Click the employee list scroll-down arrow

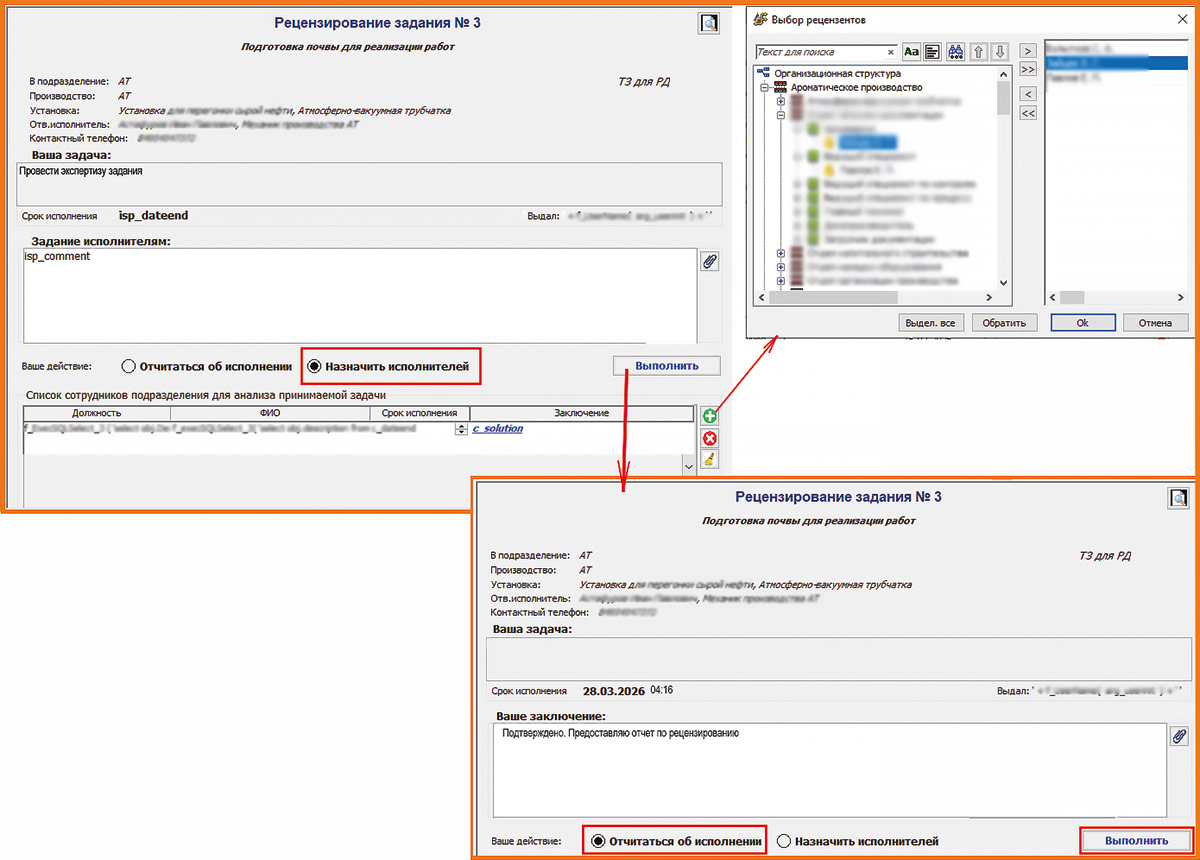[x=687, y=466]
